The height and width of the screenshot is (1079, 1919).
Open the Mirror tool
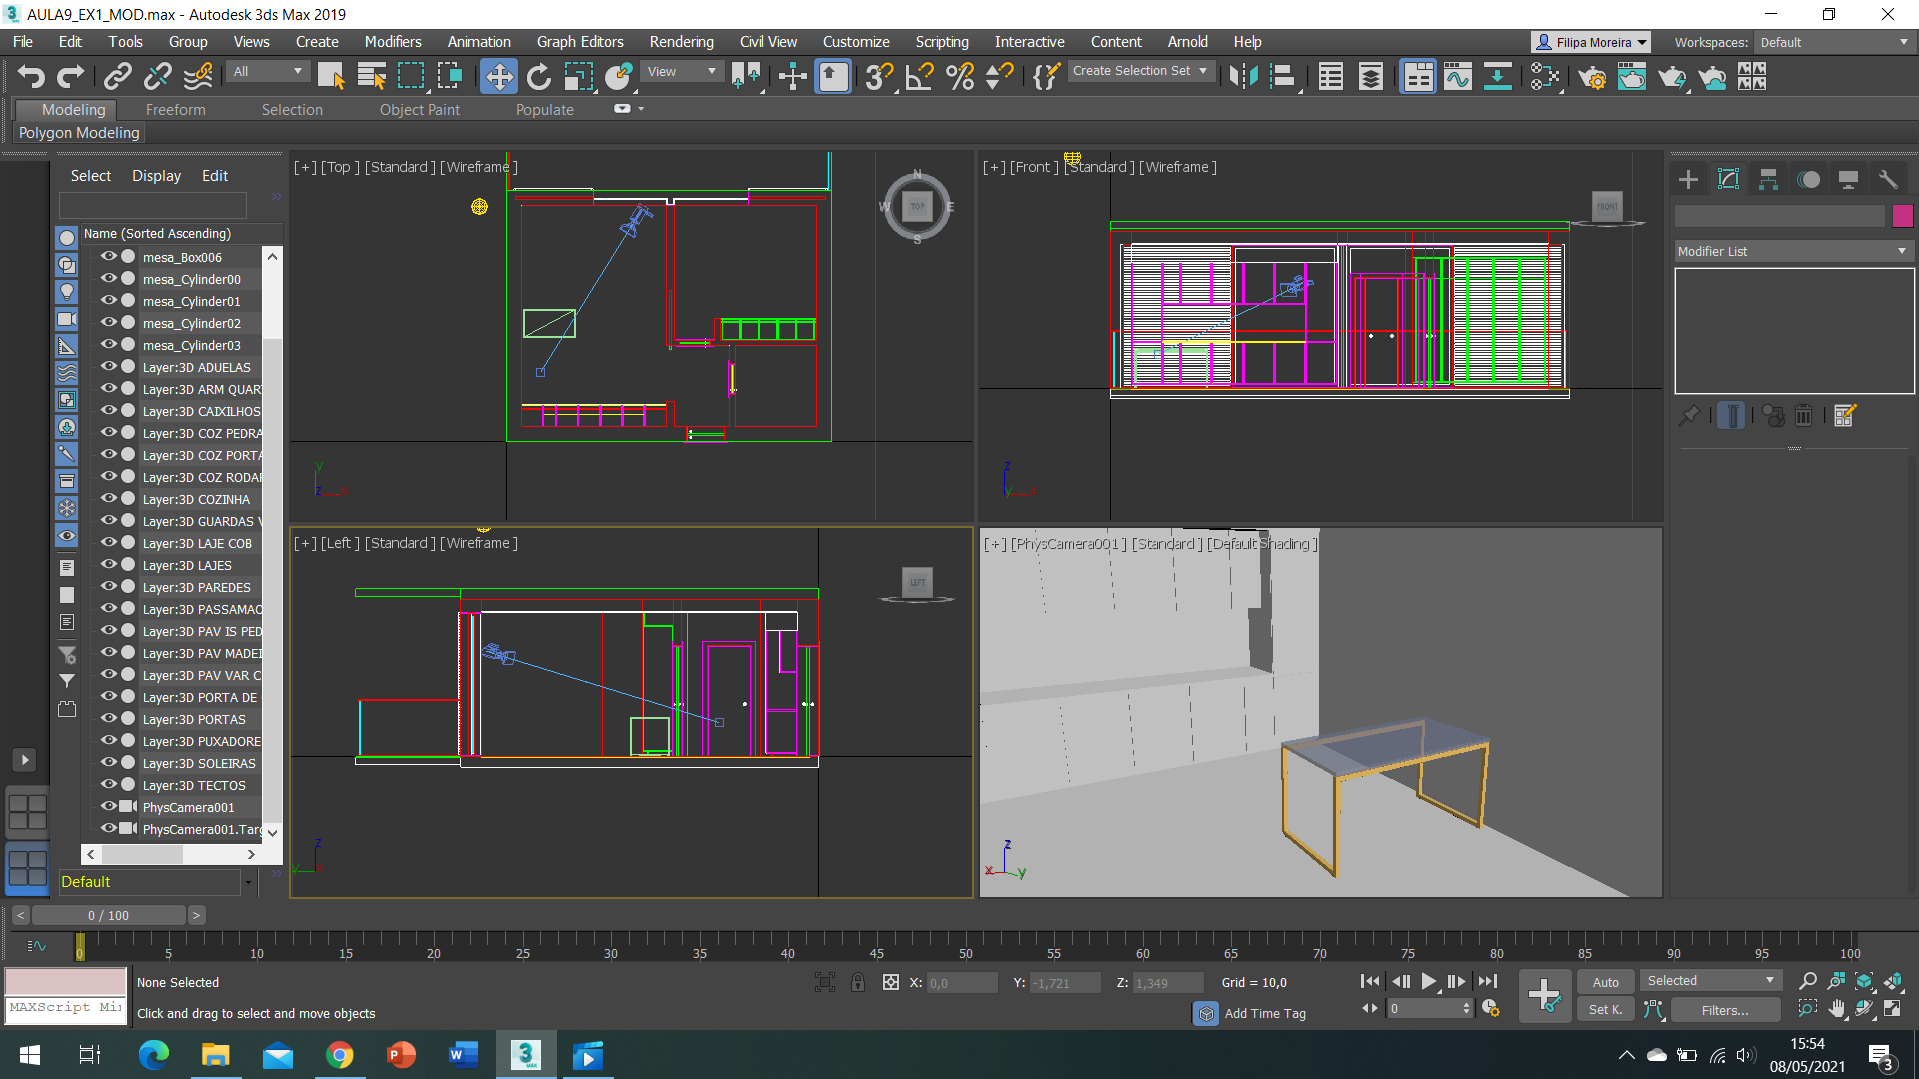(x=1243, y=77)
